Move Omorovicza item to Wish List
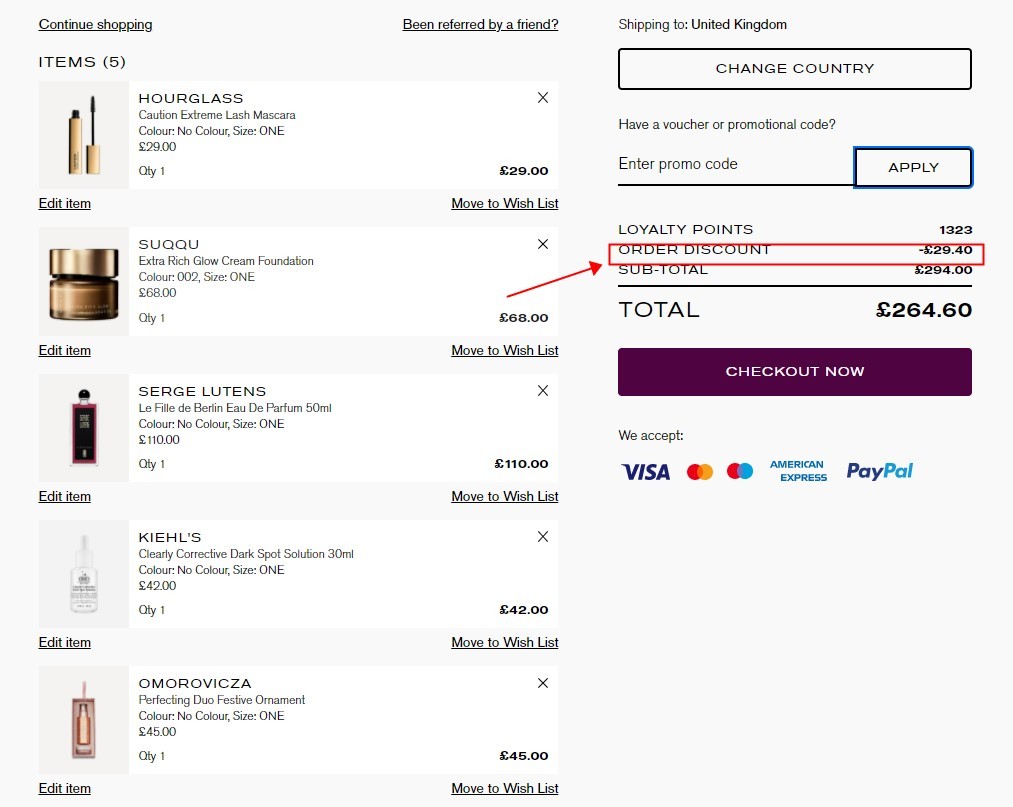 pos(505,788)
